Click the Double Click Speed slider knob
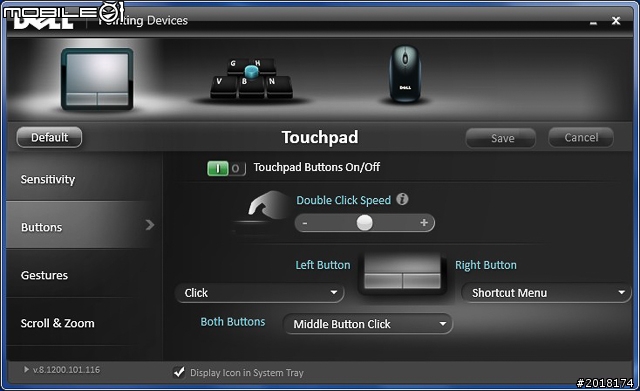This screenshot has height=391, width=640. coord(364,223)
